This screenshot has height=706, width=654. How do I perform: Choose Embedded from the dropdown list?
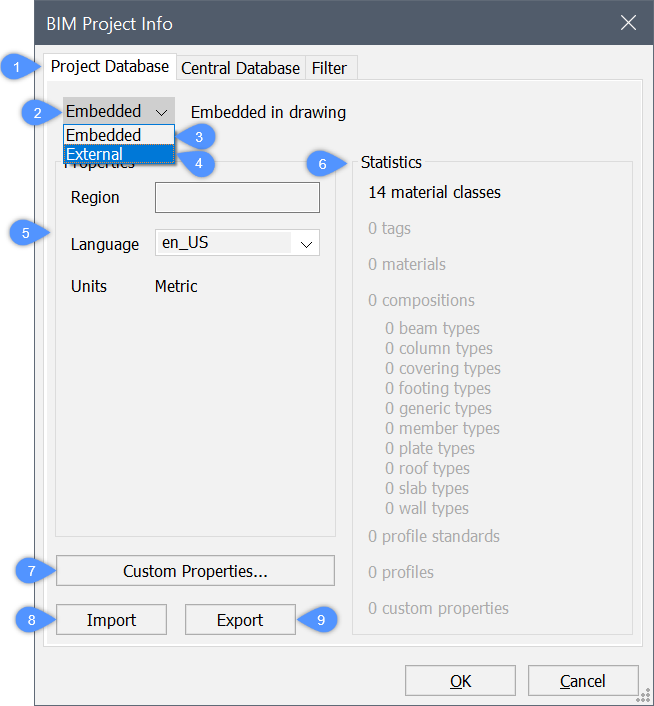(x=118, y=135)
